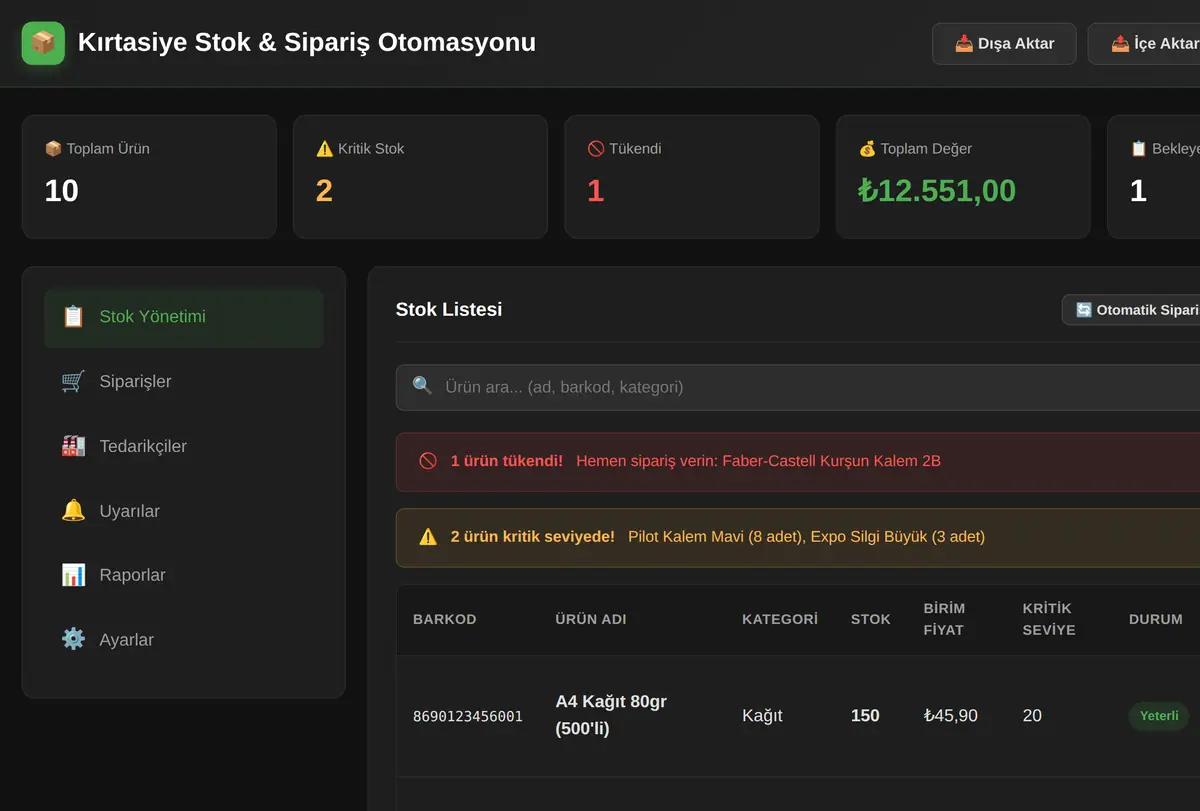Click the Dışa Aktar button
The image size is (1200, 811).
(1004, 44)
